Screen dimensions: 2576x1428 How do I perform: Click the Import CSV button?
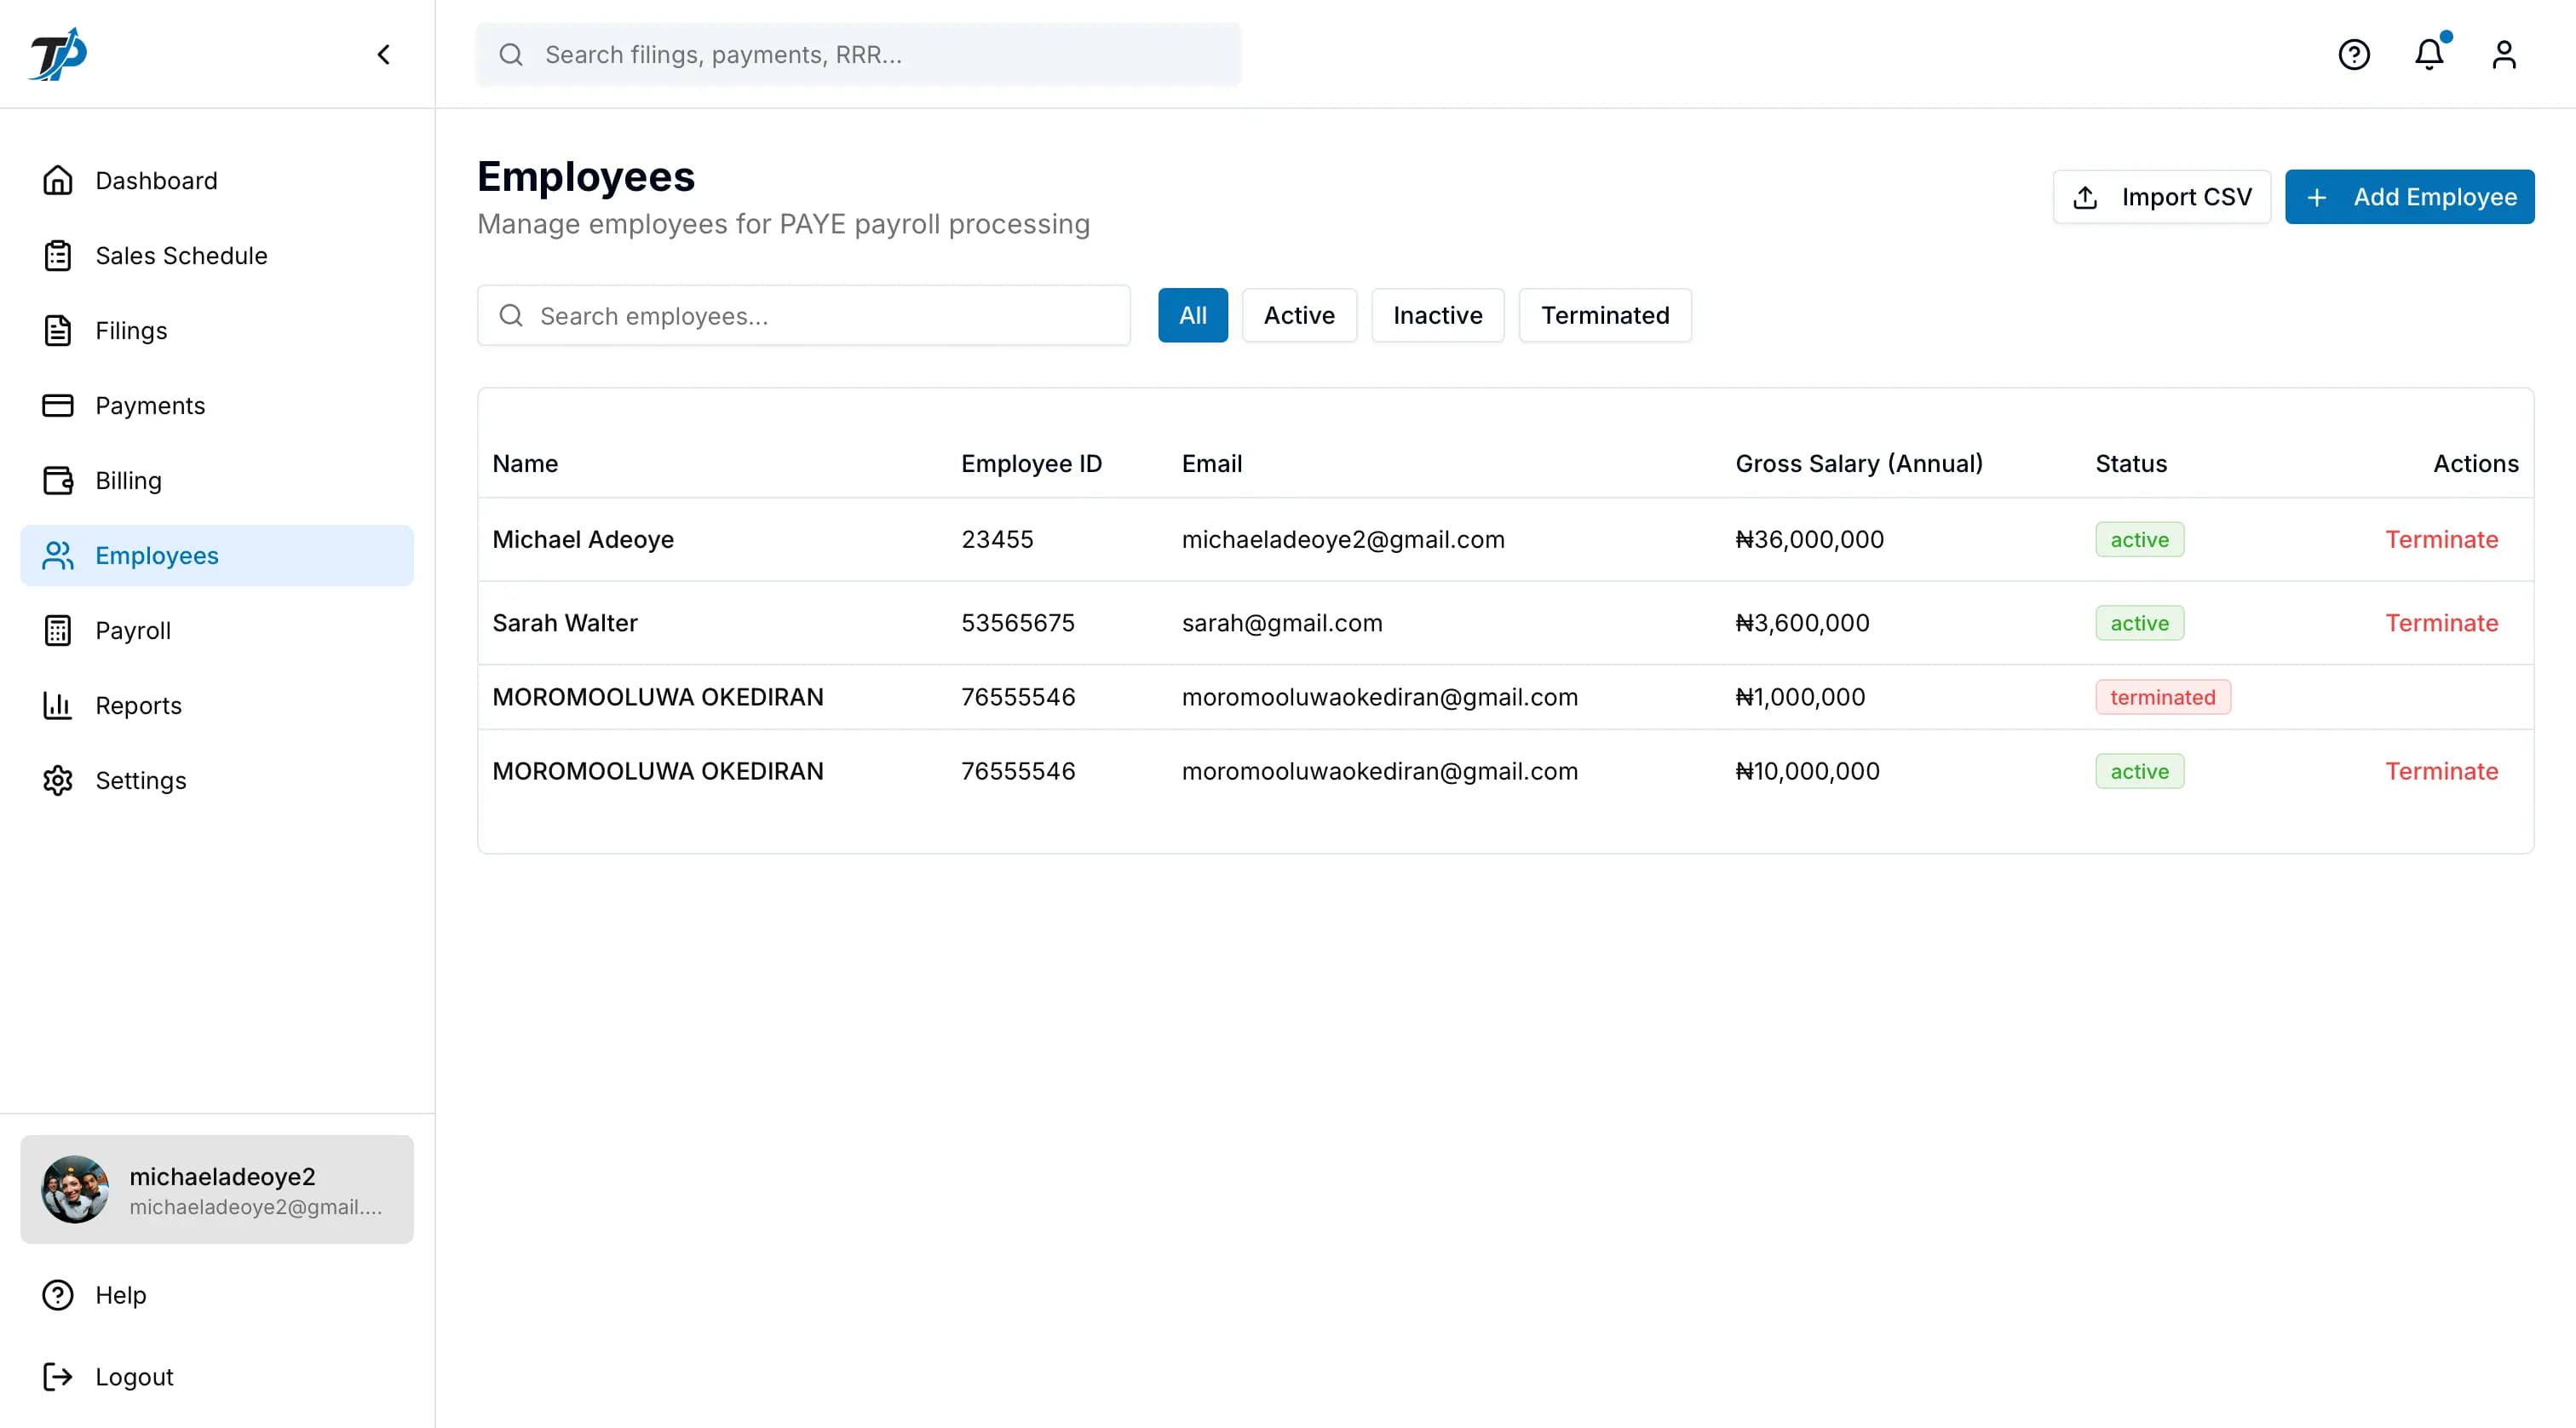2162,196
